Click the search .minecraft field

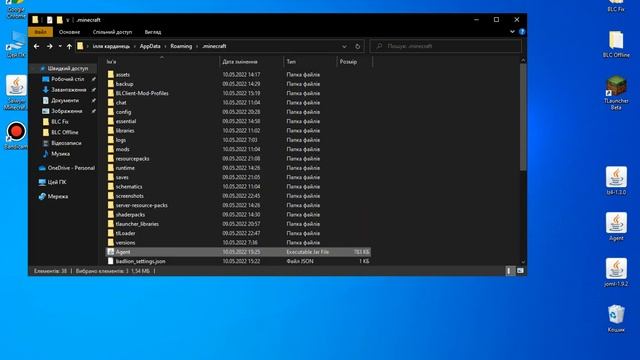click(x=446, y=46)
